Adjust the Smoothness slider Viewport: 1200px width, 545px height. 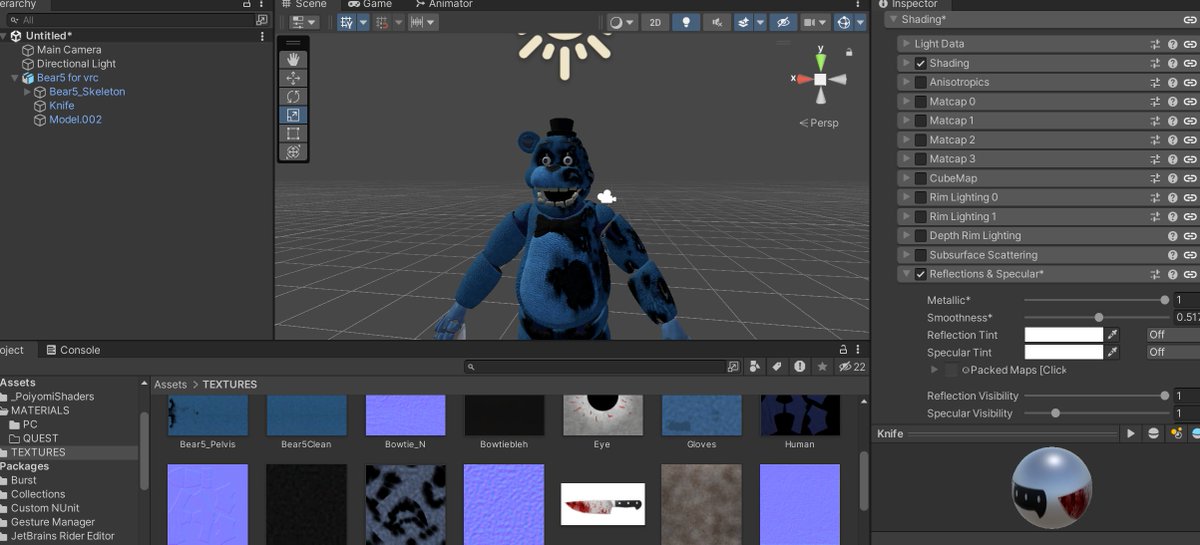(1095, 318)
